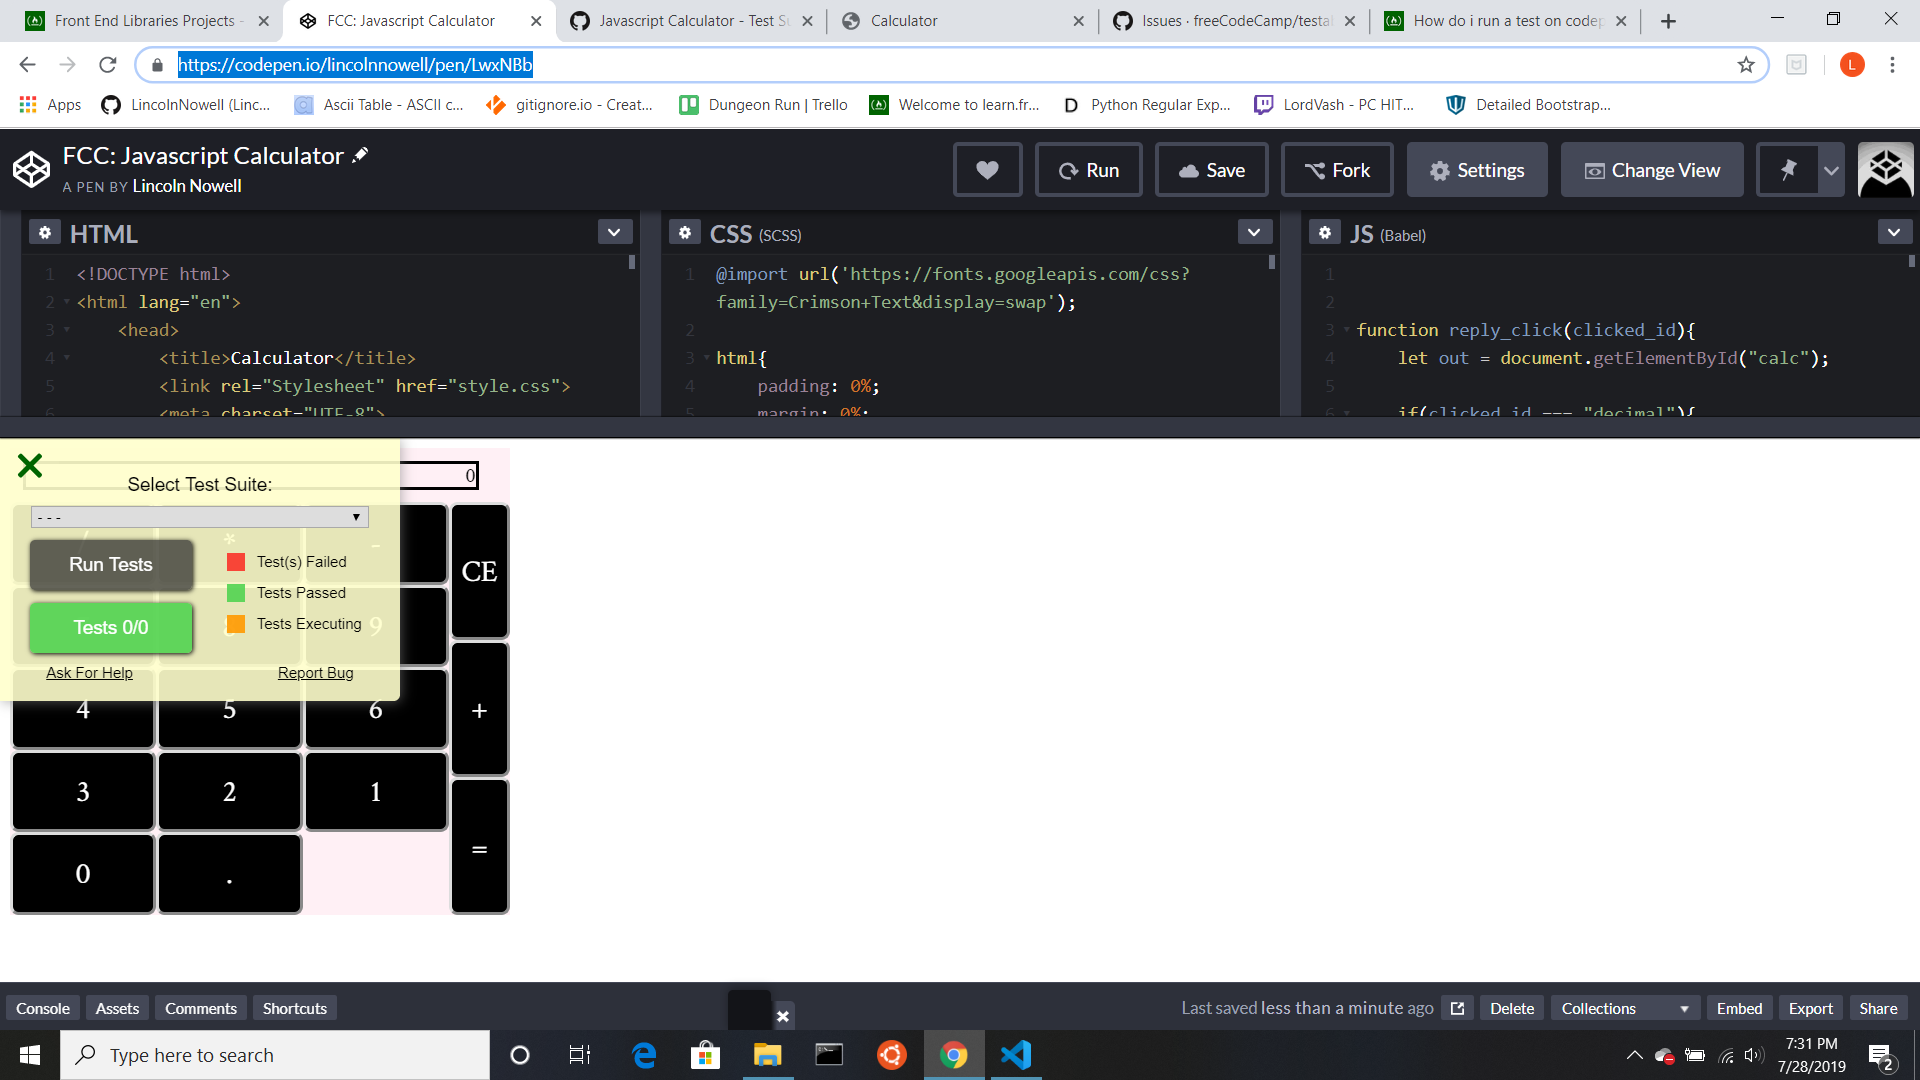Like the pen with the heart icon

988,169
